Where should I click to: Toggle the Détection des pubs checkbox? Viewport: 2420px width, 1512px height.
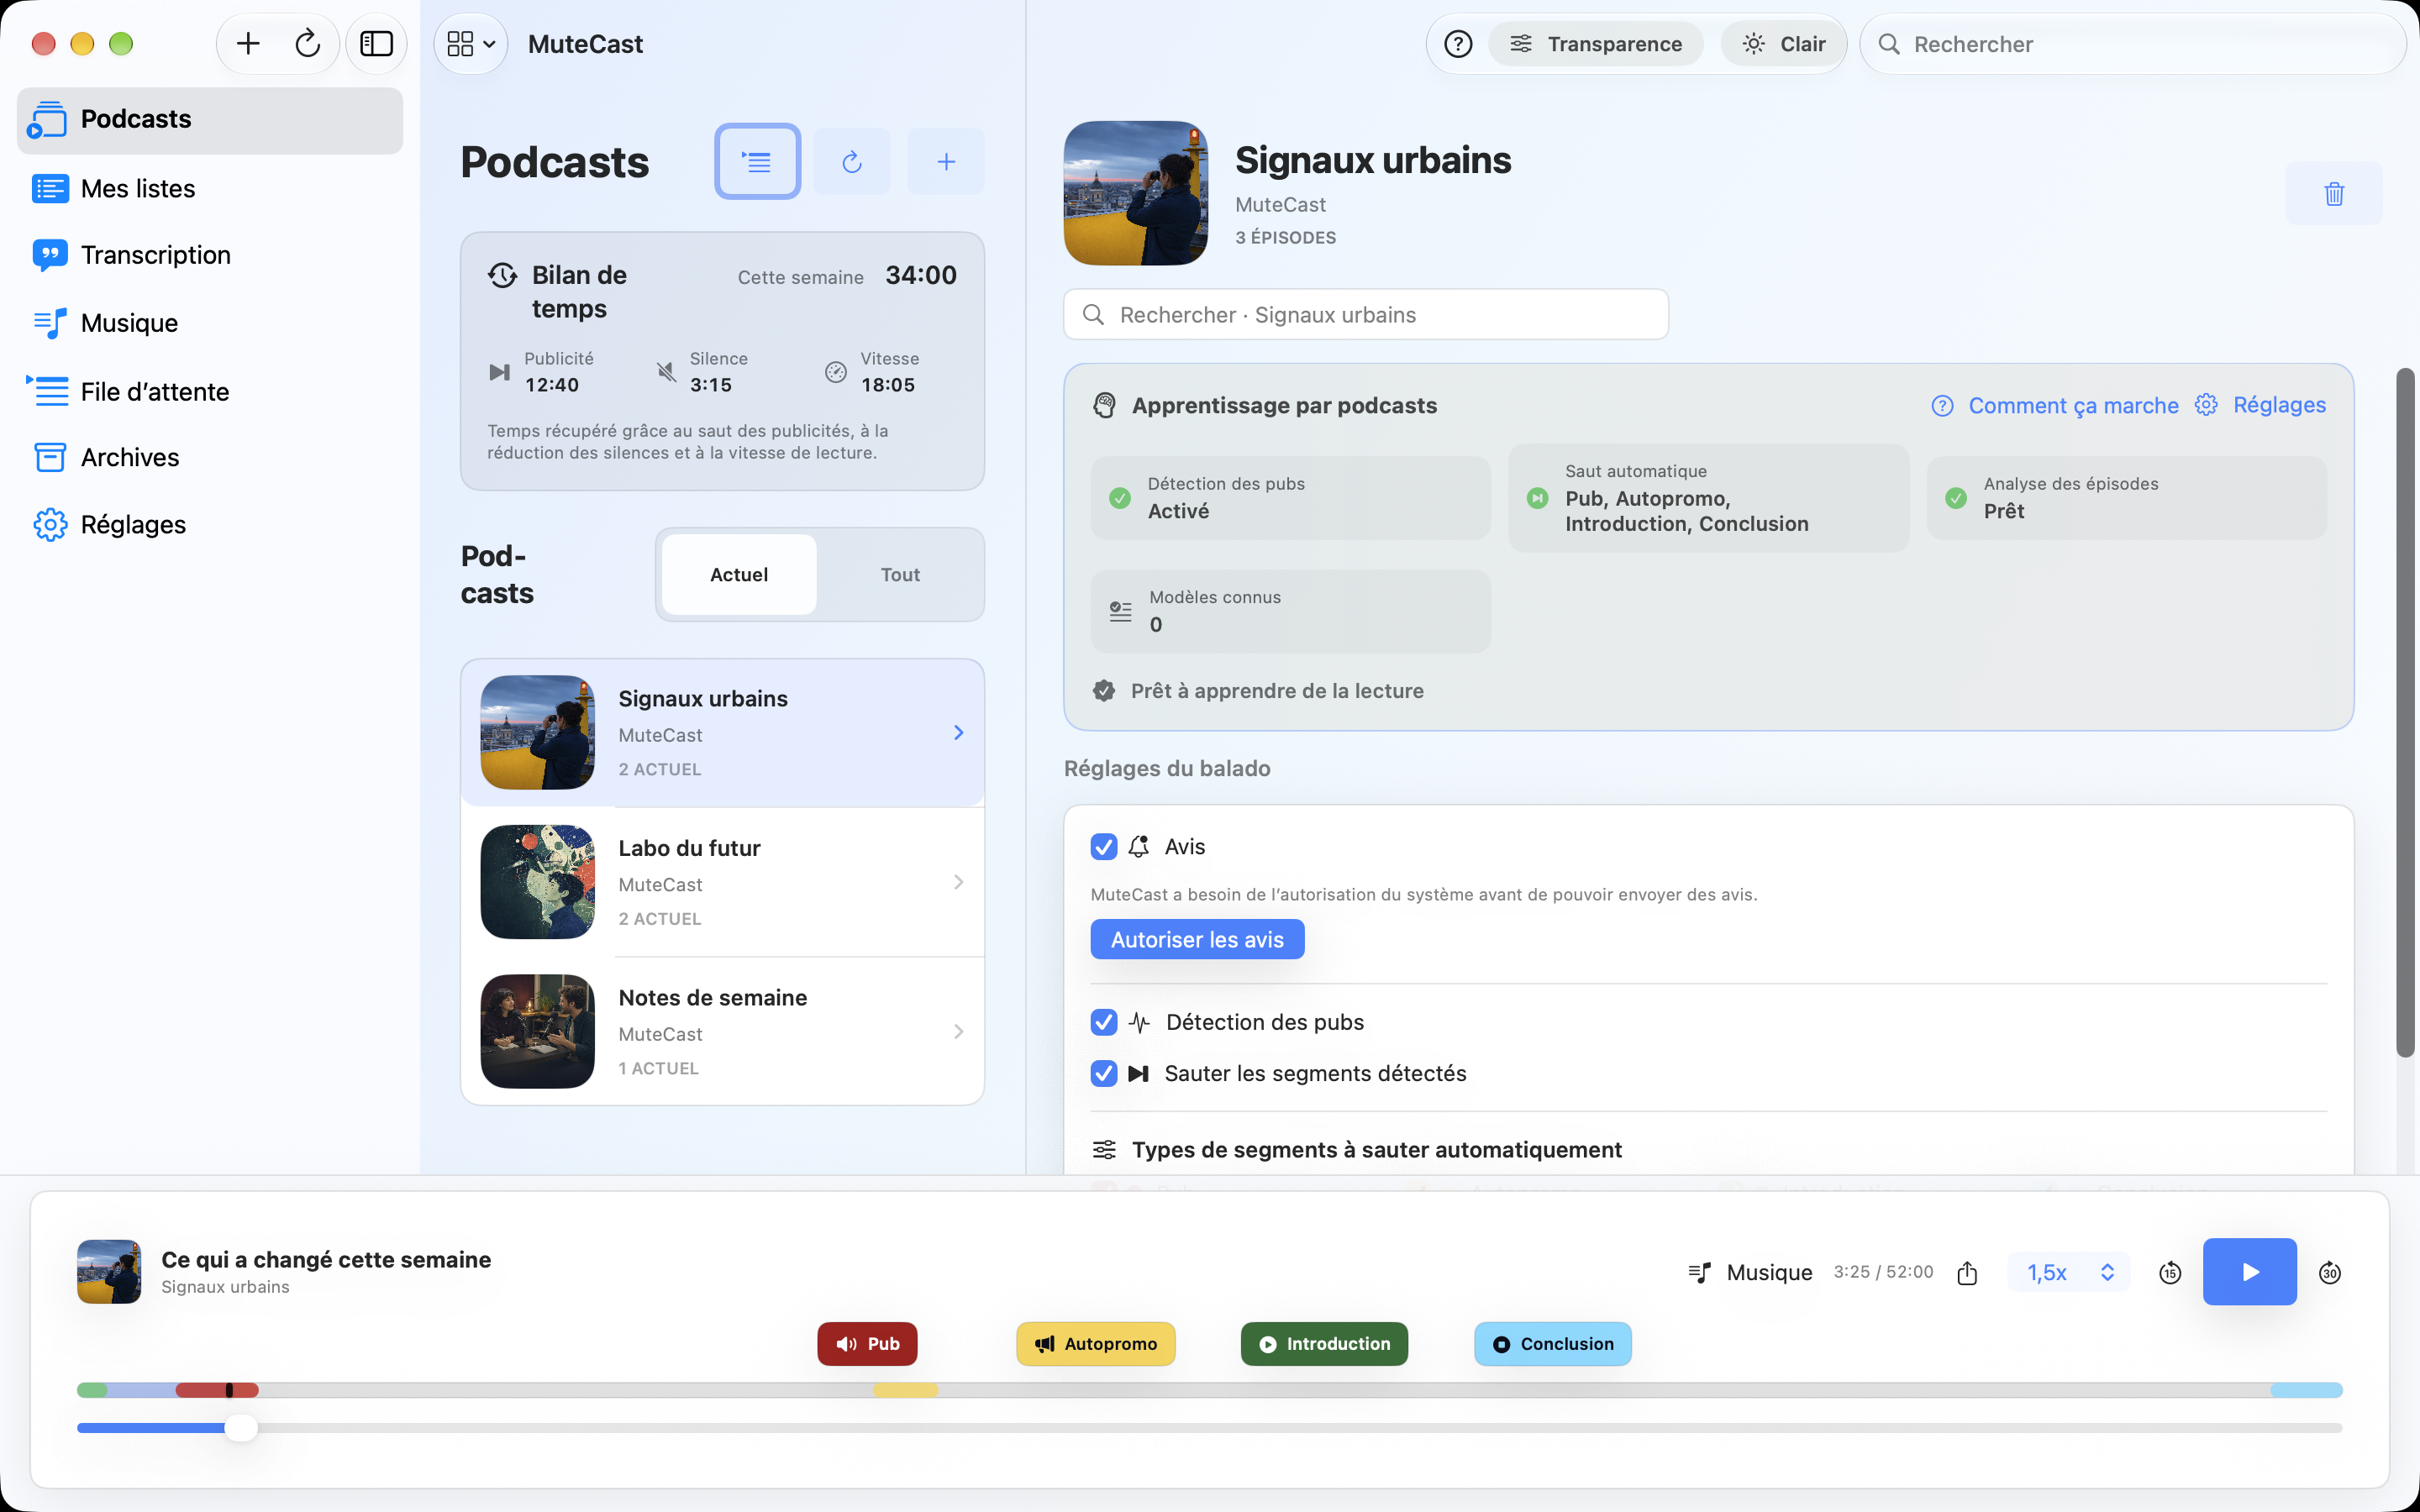(x=1104, y=1022)
